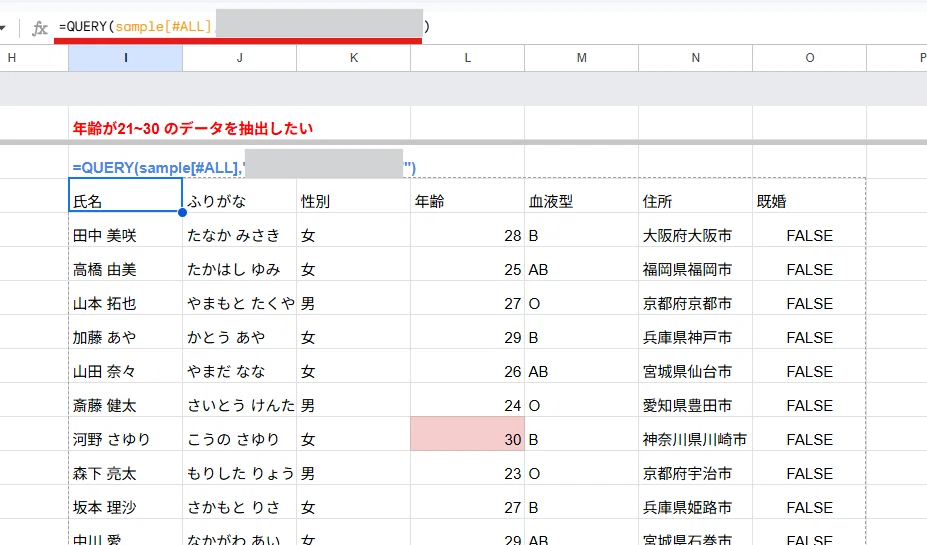This screenshot has height=545, width=927.
Task: Click the cell たかはし ゆみ
Action: (x=239, y=264)
